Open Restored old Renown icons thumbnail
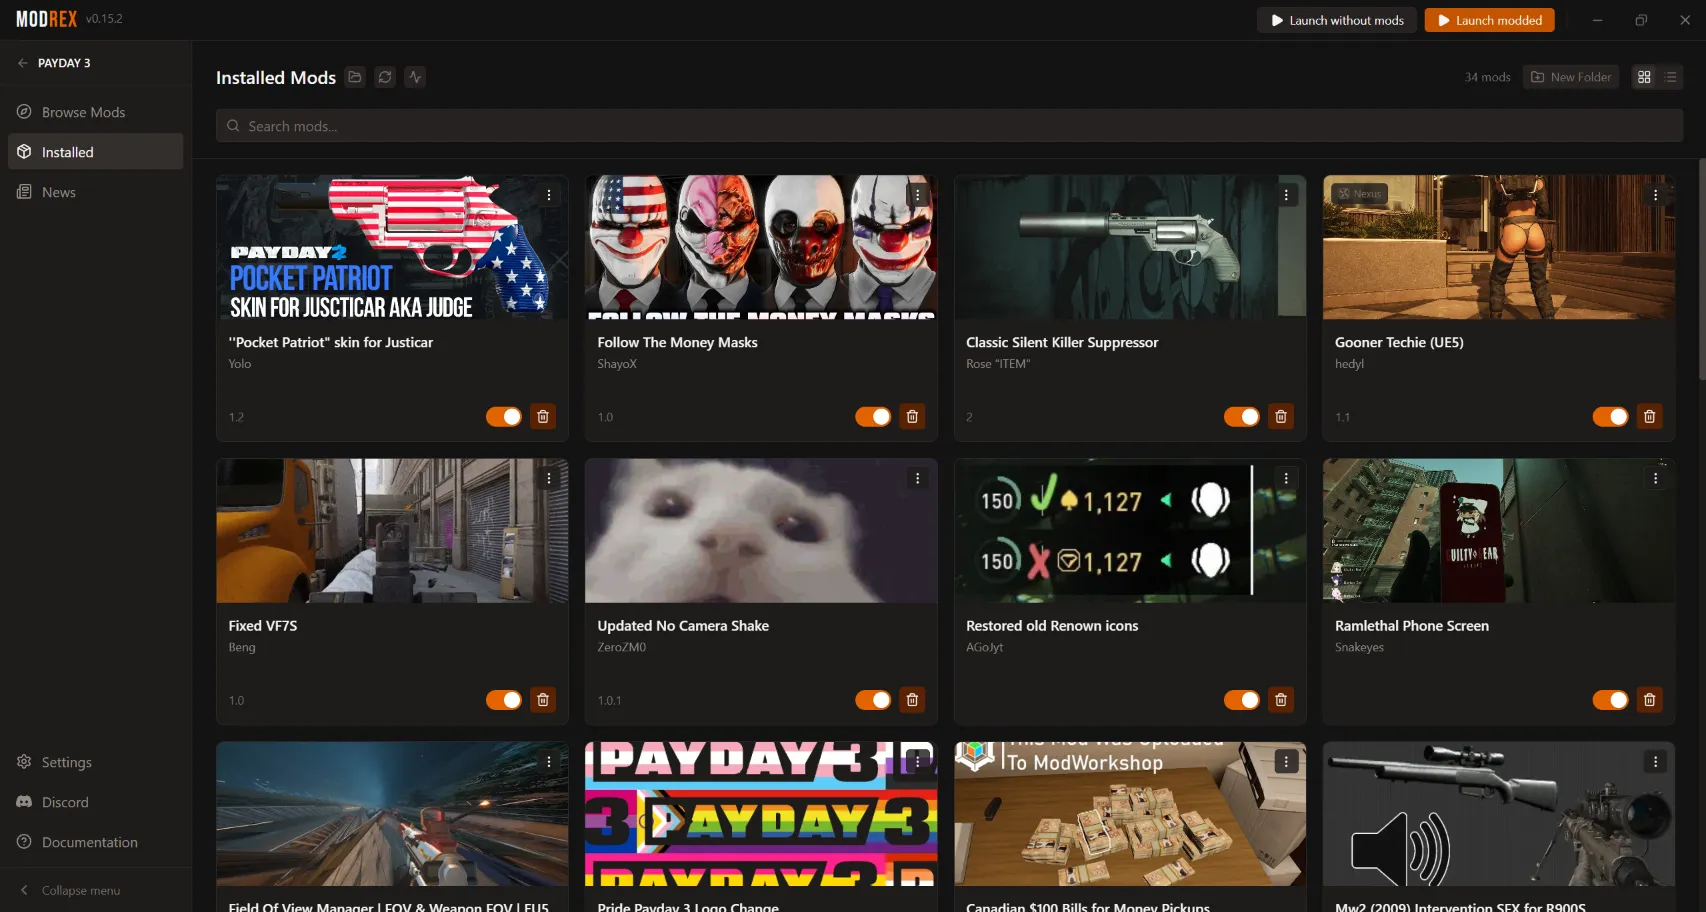This screenshot has height=912, width=1706. (x=1130, y=531)
